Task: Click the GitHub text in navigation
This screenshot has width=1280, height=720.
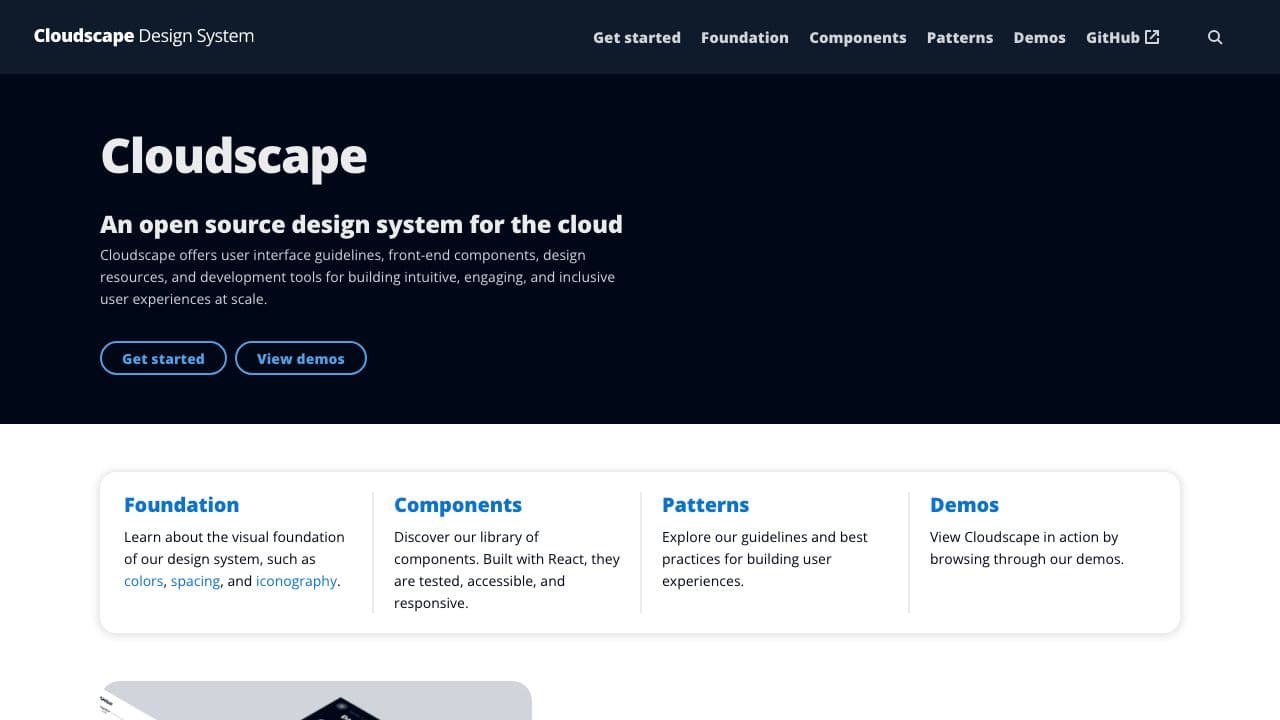Action: click(x=1112, y=37)
